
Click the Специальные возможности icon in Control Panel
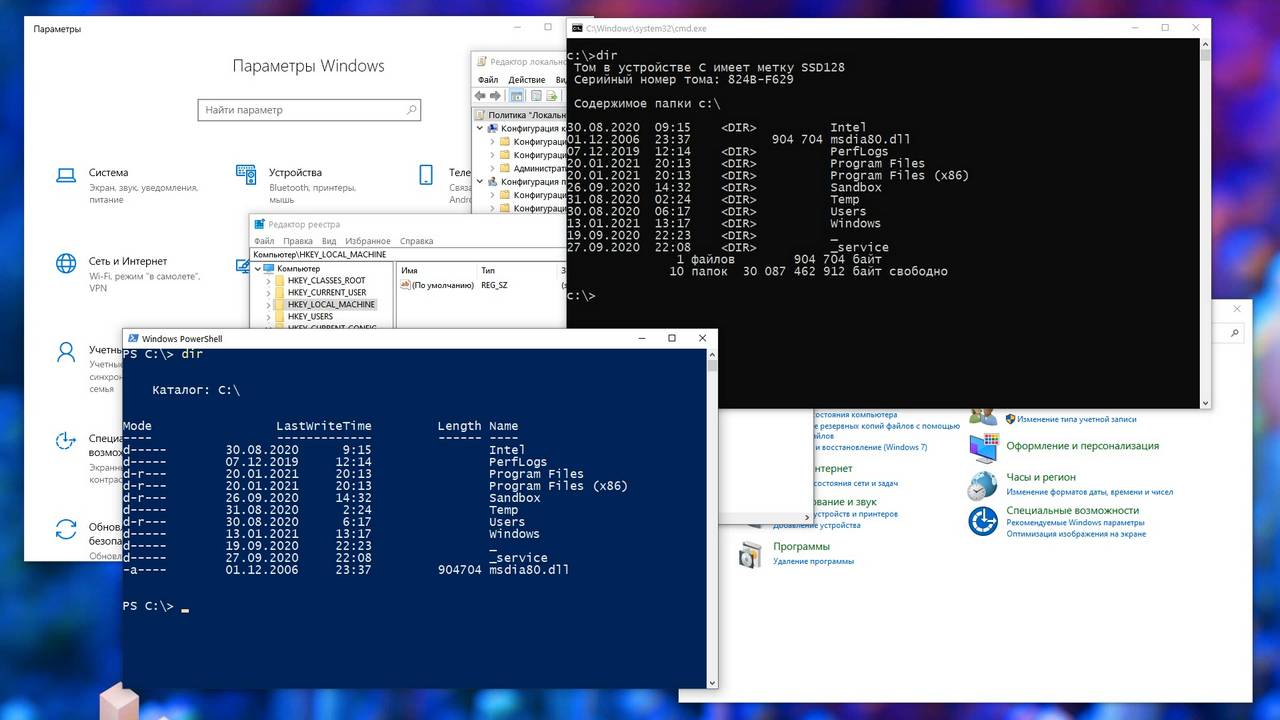pyautogui.click(x=982, y=521)
